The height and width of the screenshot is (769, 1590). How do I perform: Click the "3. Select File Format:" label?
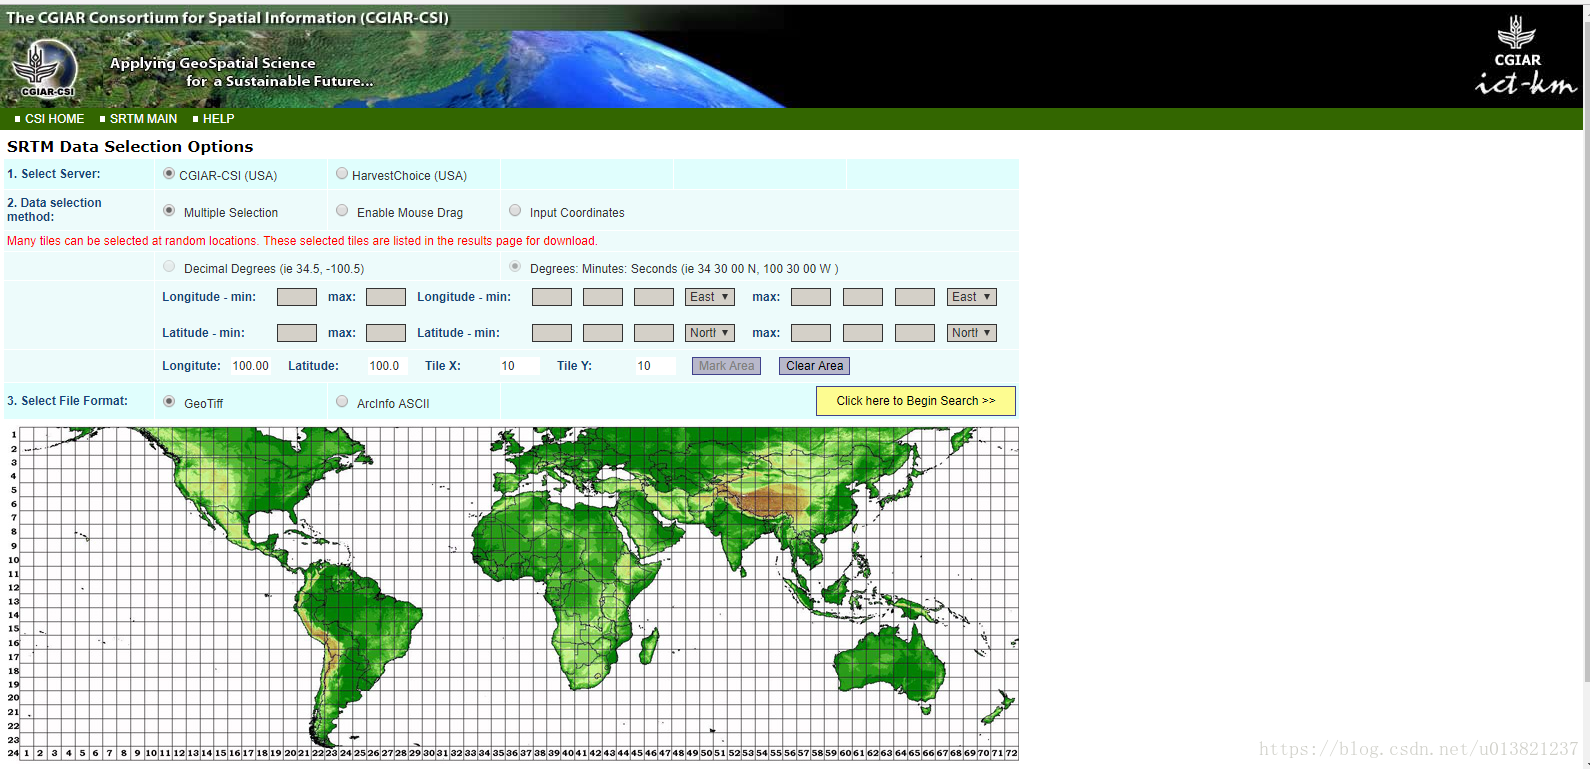[x=68, y=401]
